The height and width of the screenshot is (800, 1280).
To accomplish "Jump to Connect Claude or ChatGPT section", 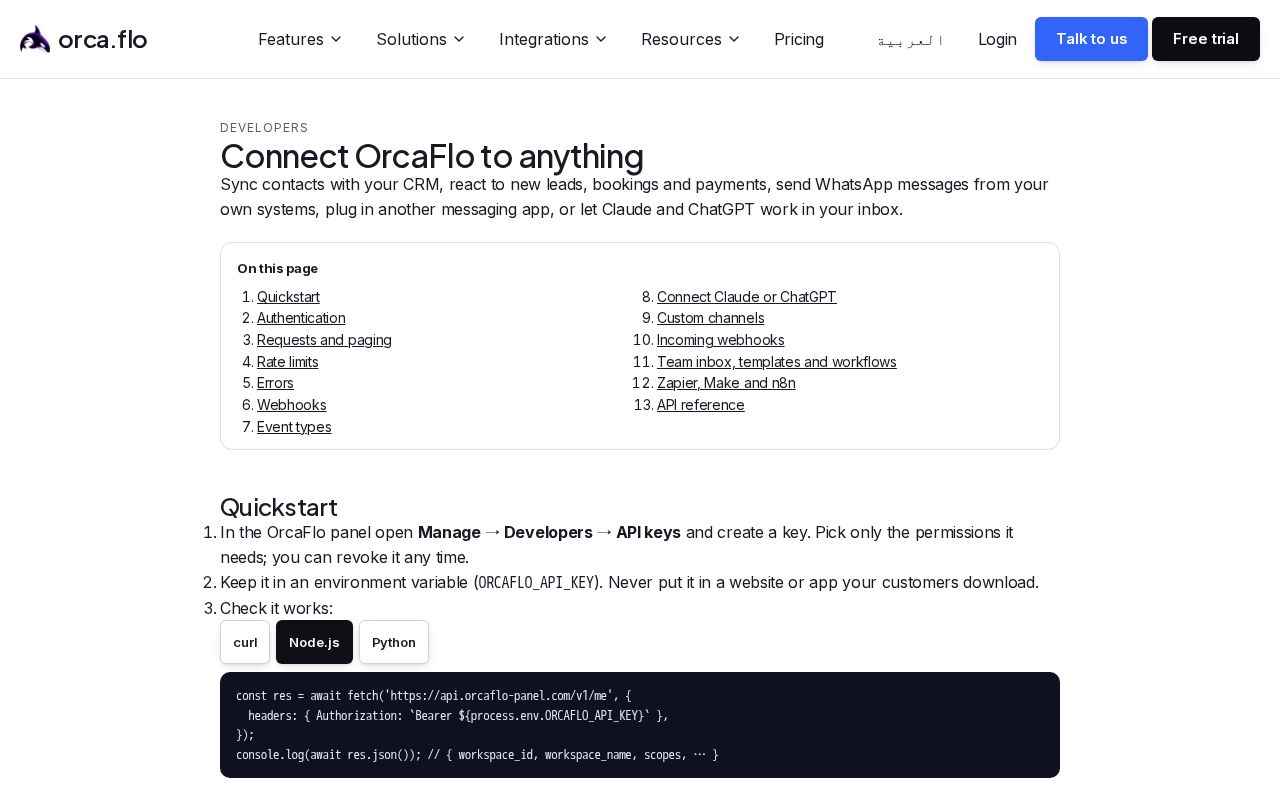I will pos(747,297).
